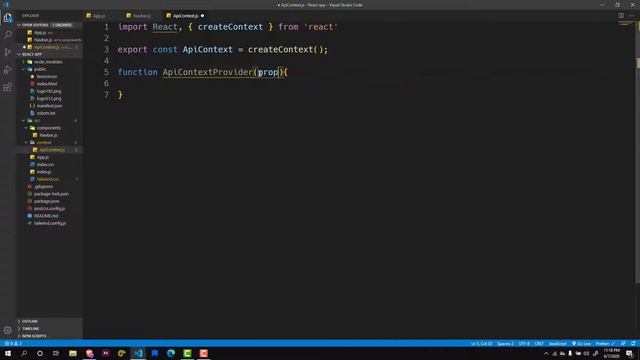
Task: Select the ApiContext.js editor tab
Action: click(186, 16)
